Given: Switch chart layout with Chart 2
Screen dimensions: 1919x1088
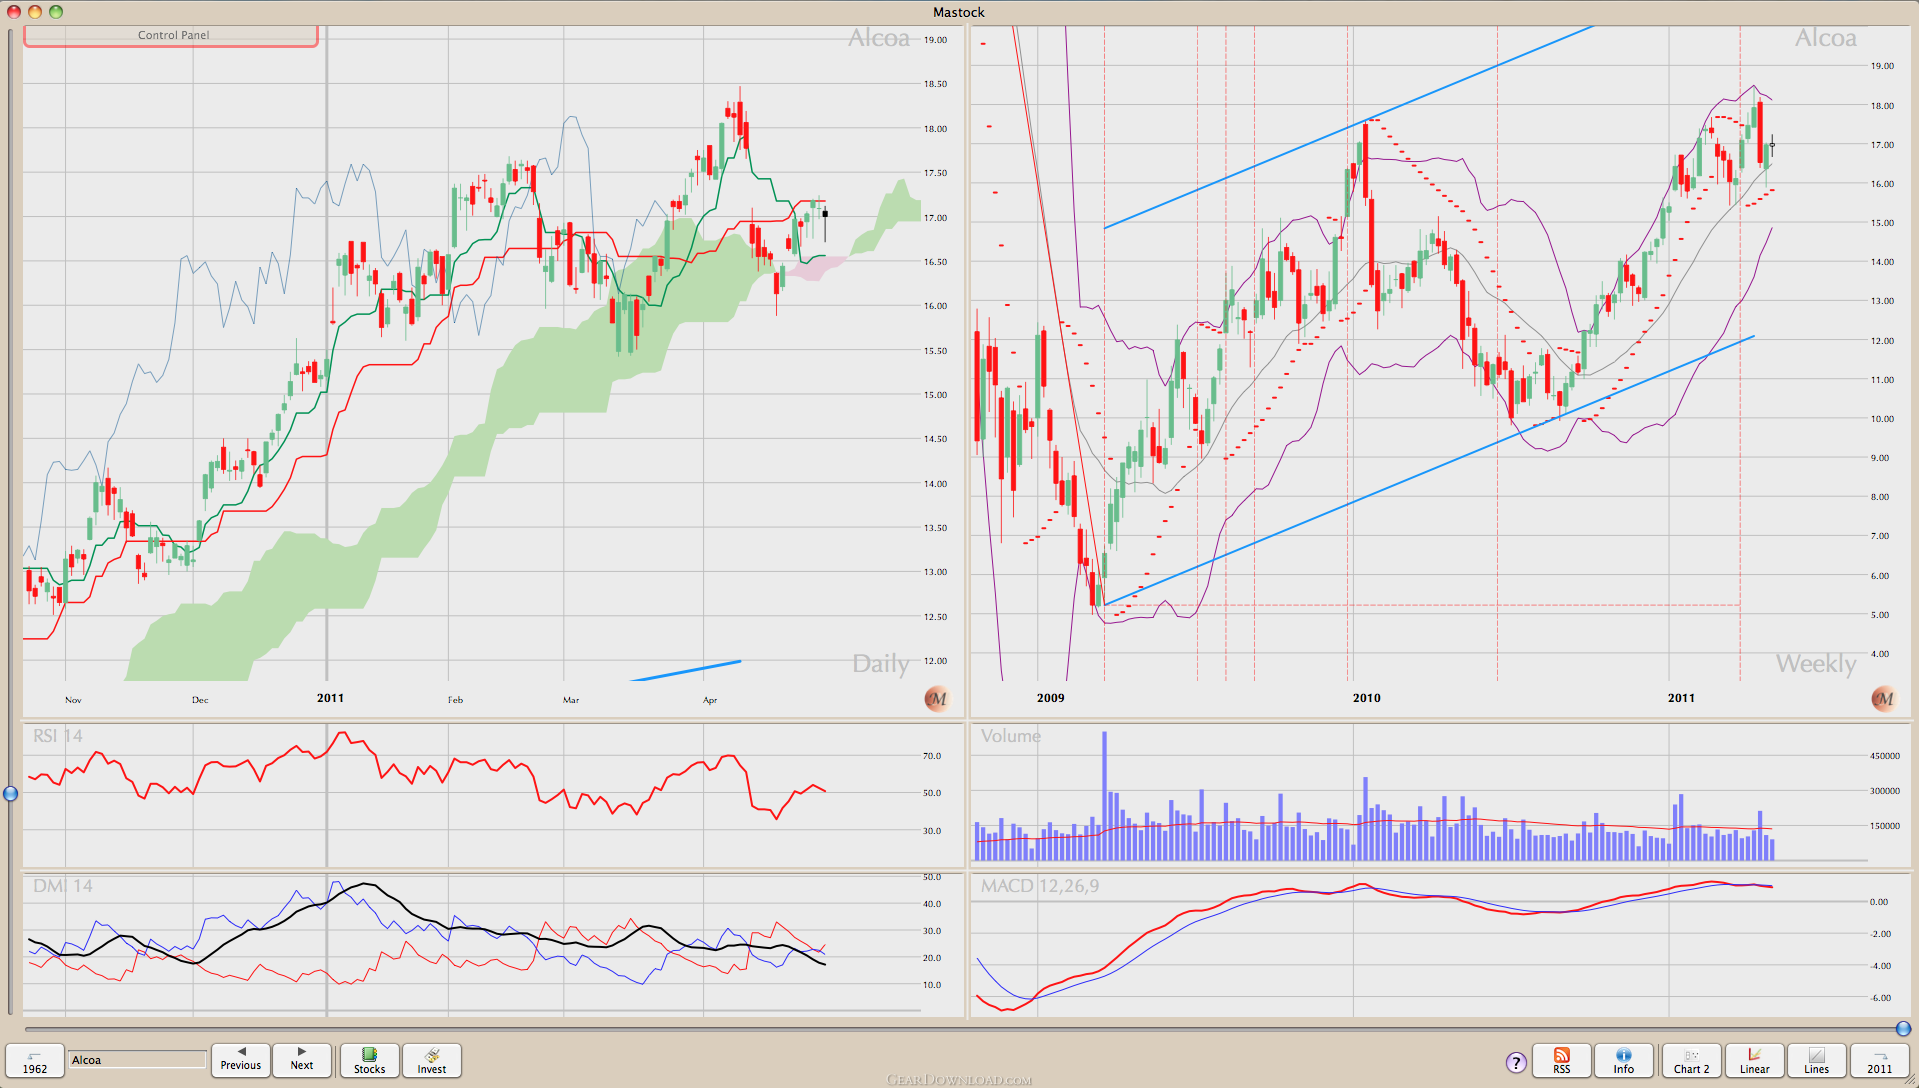Looking at the screenshot, I should pos(1692,1060).
